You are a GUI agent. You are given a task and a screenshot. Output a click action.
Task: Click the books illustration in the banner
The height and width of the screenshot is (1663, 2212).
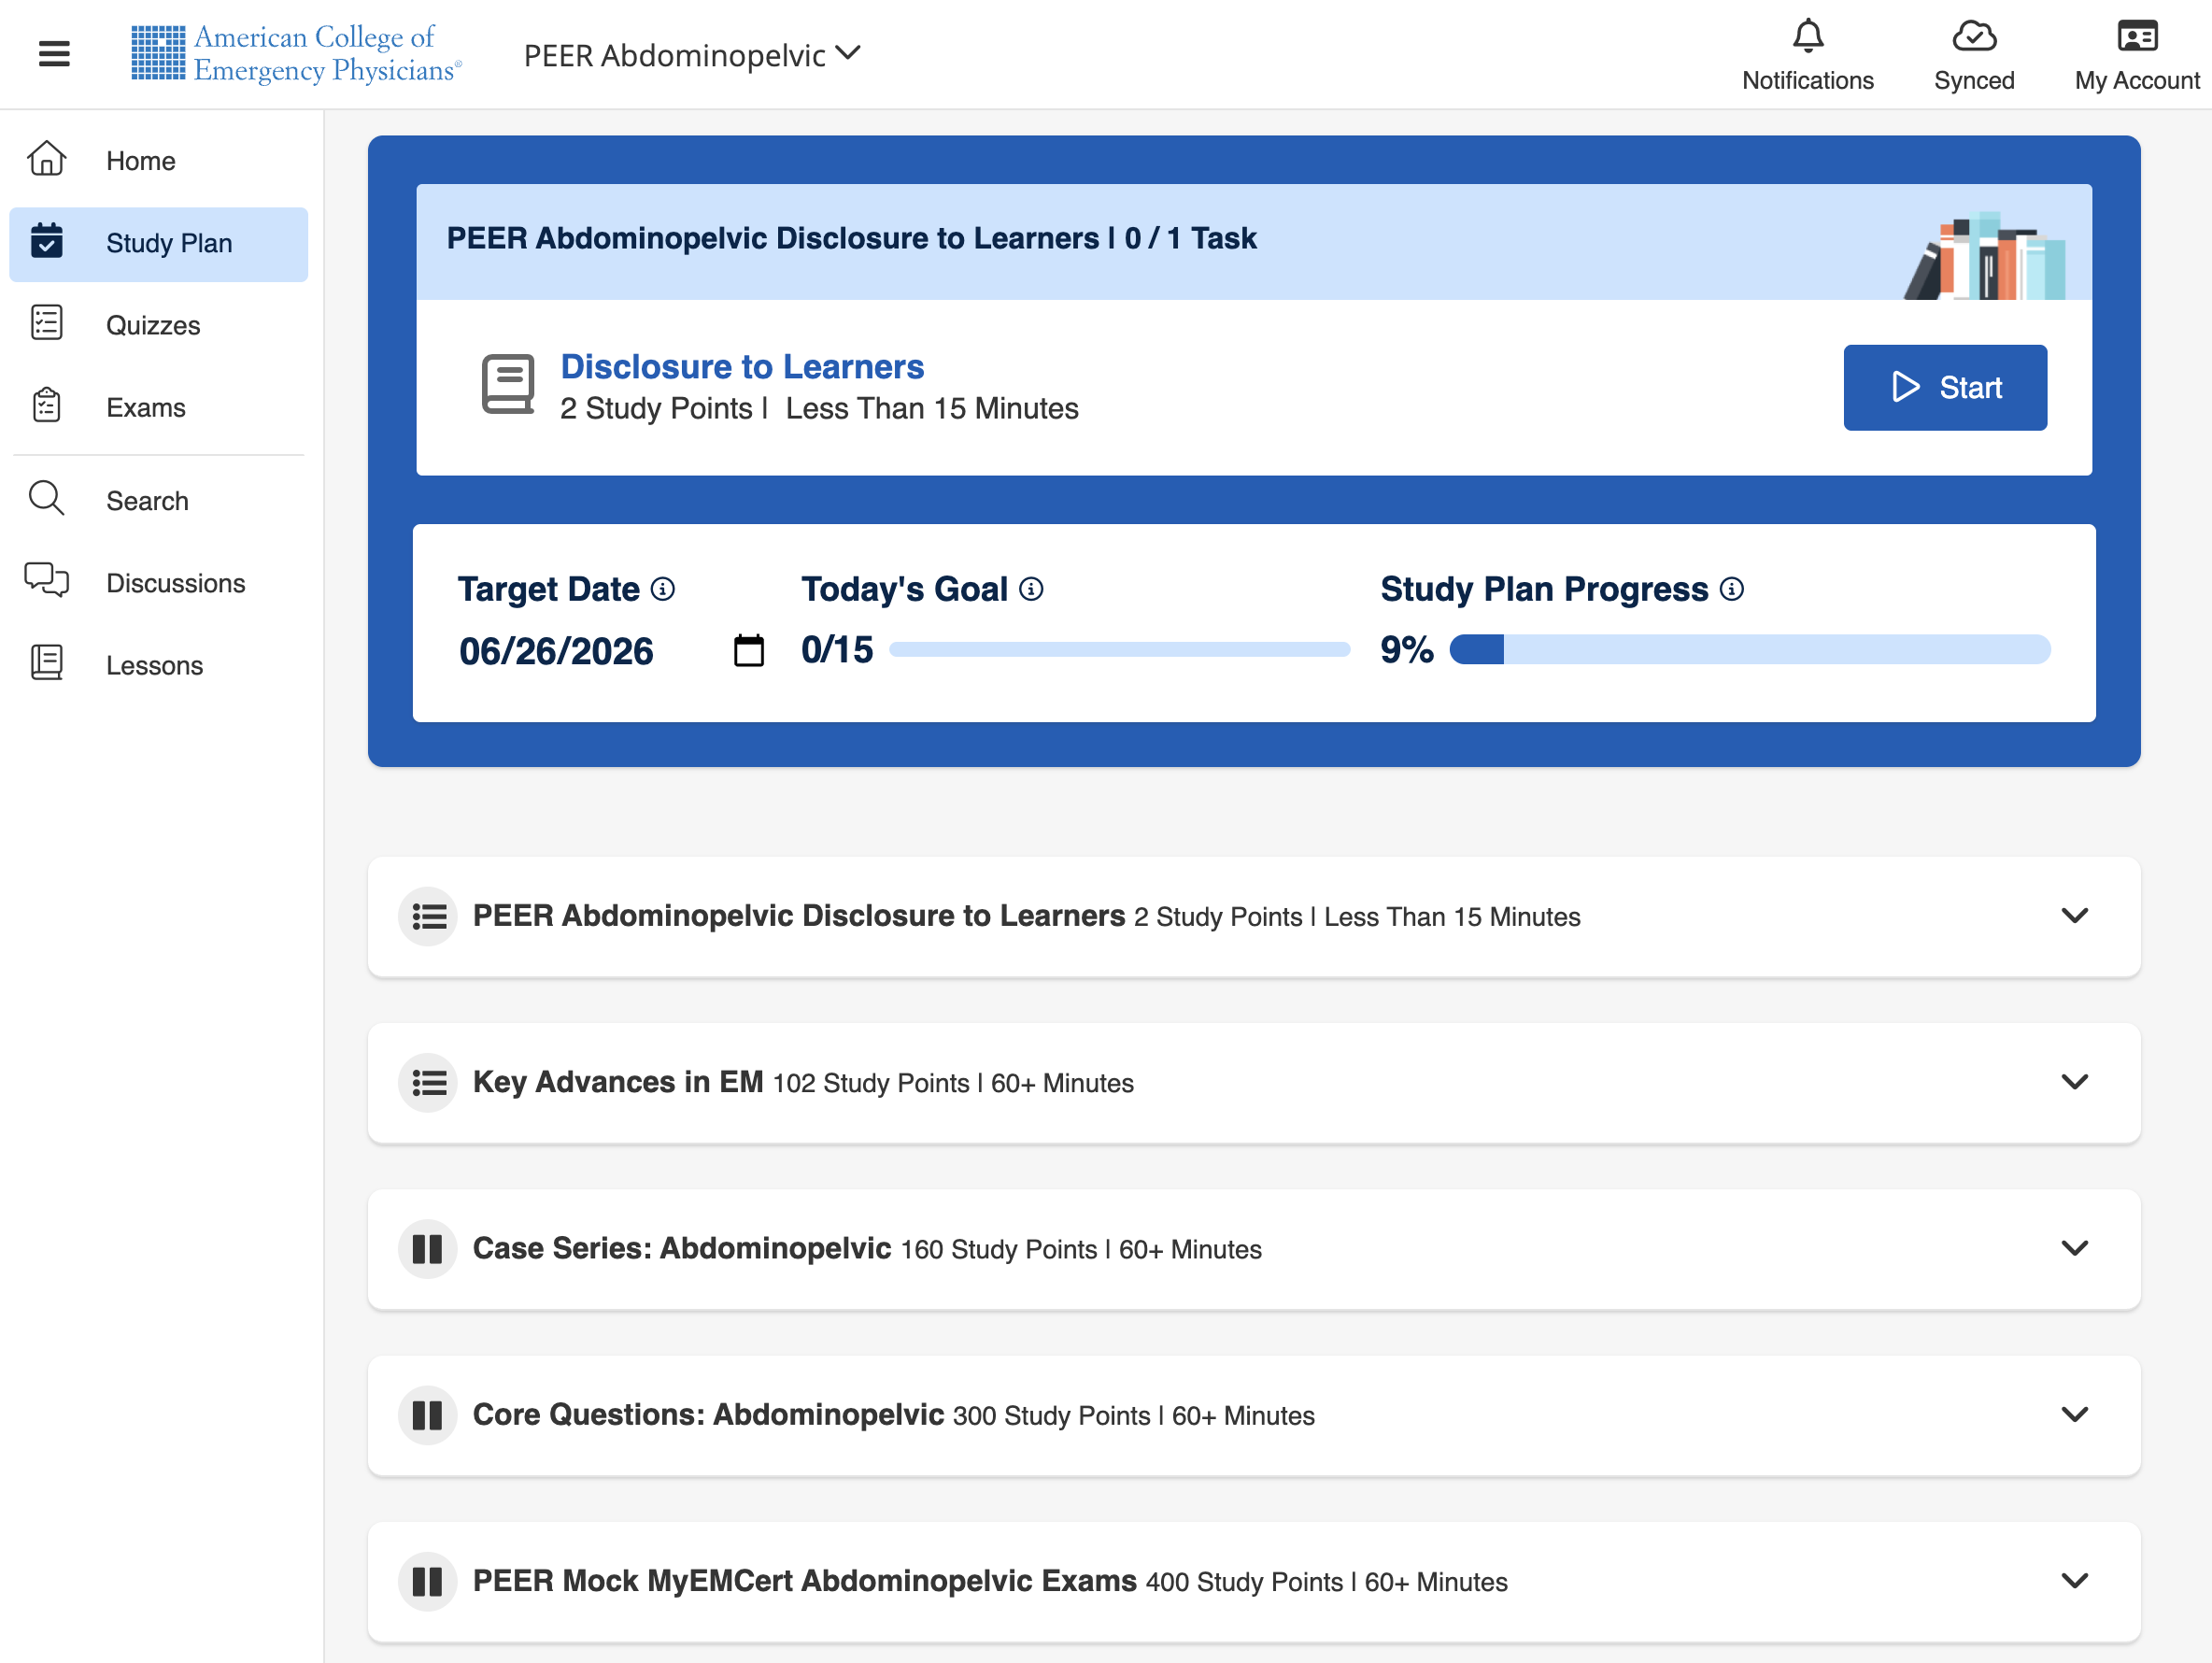coord(1984,255)
